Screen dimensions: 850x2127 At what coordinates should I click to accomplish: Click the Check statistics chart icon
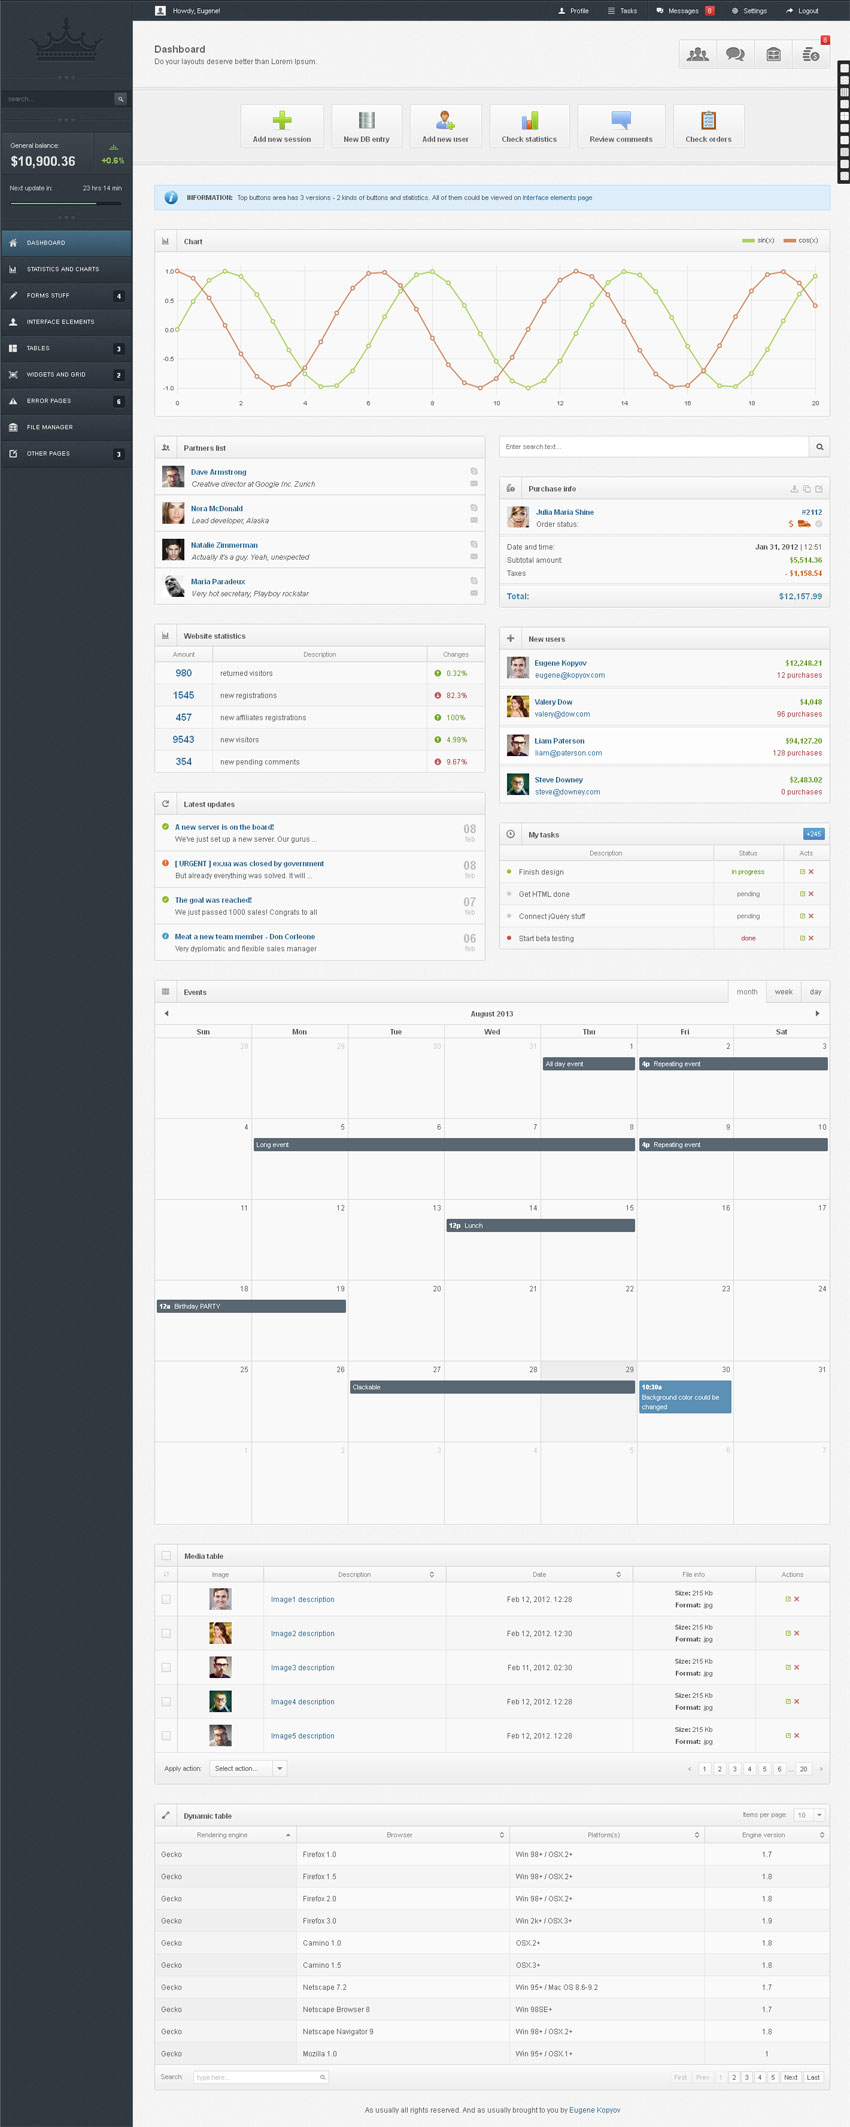pos(529,121)
